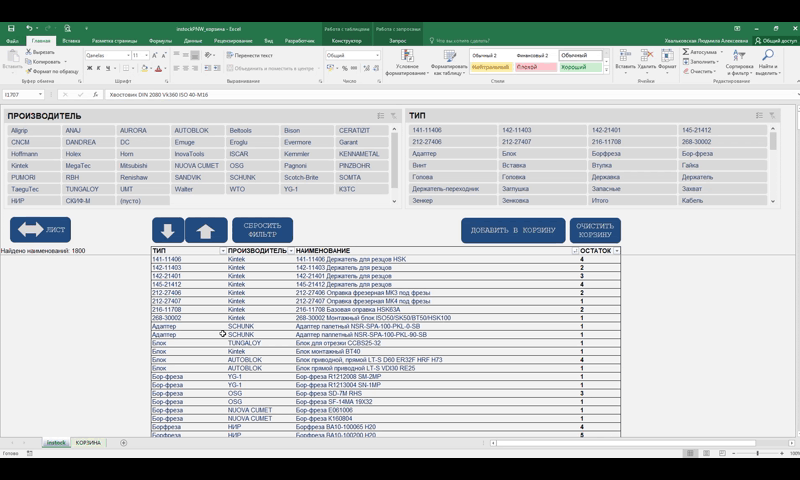This screenshot has height=480, width=800.
Task: Open the ОСТАТОК column filter dropdown
Action: [616, 251]
